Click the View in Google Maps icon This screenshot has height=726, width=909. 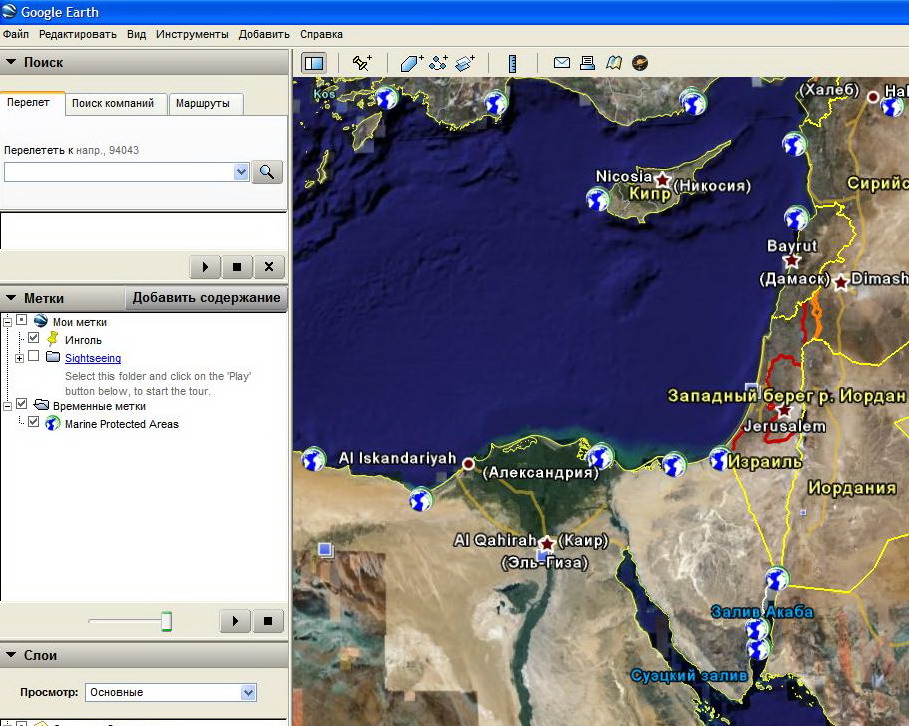click(614, 63)
